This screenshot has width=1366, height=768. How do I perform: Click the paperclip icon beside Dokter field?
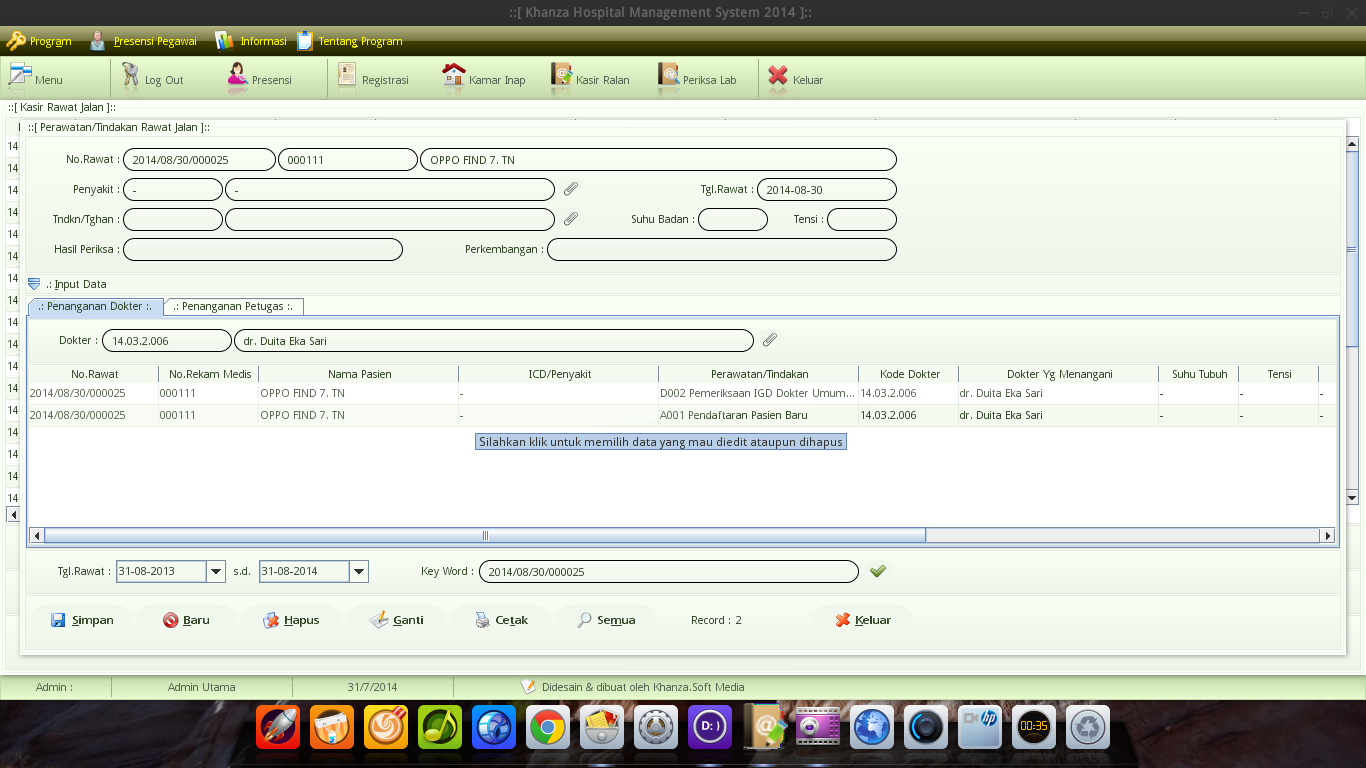pyautogui.click(x=769, y=340)
